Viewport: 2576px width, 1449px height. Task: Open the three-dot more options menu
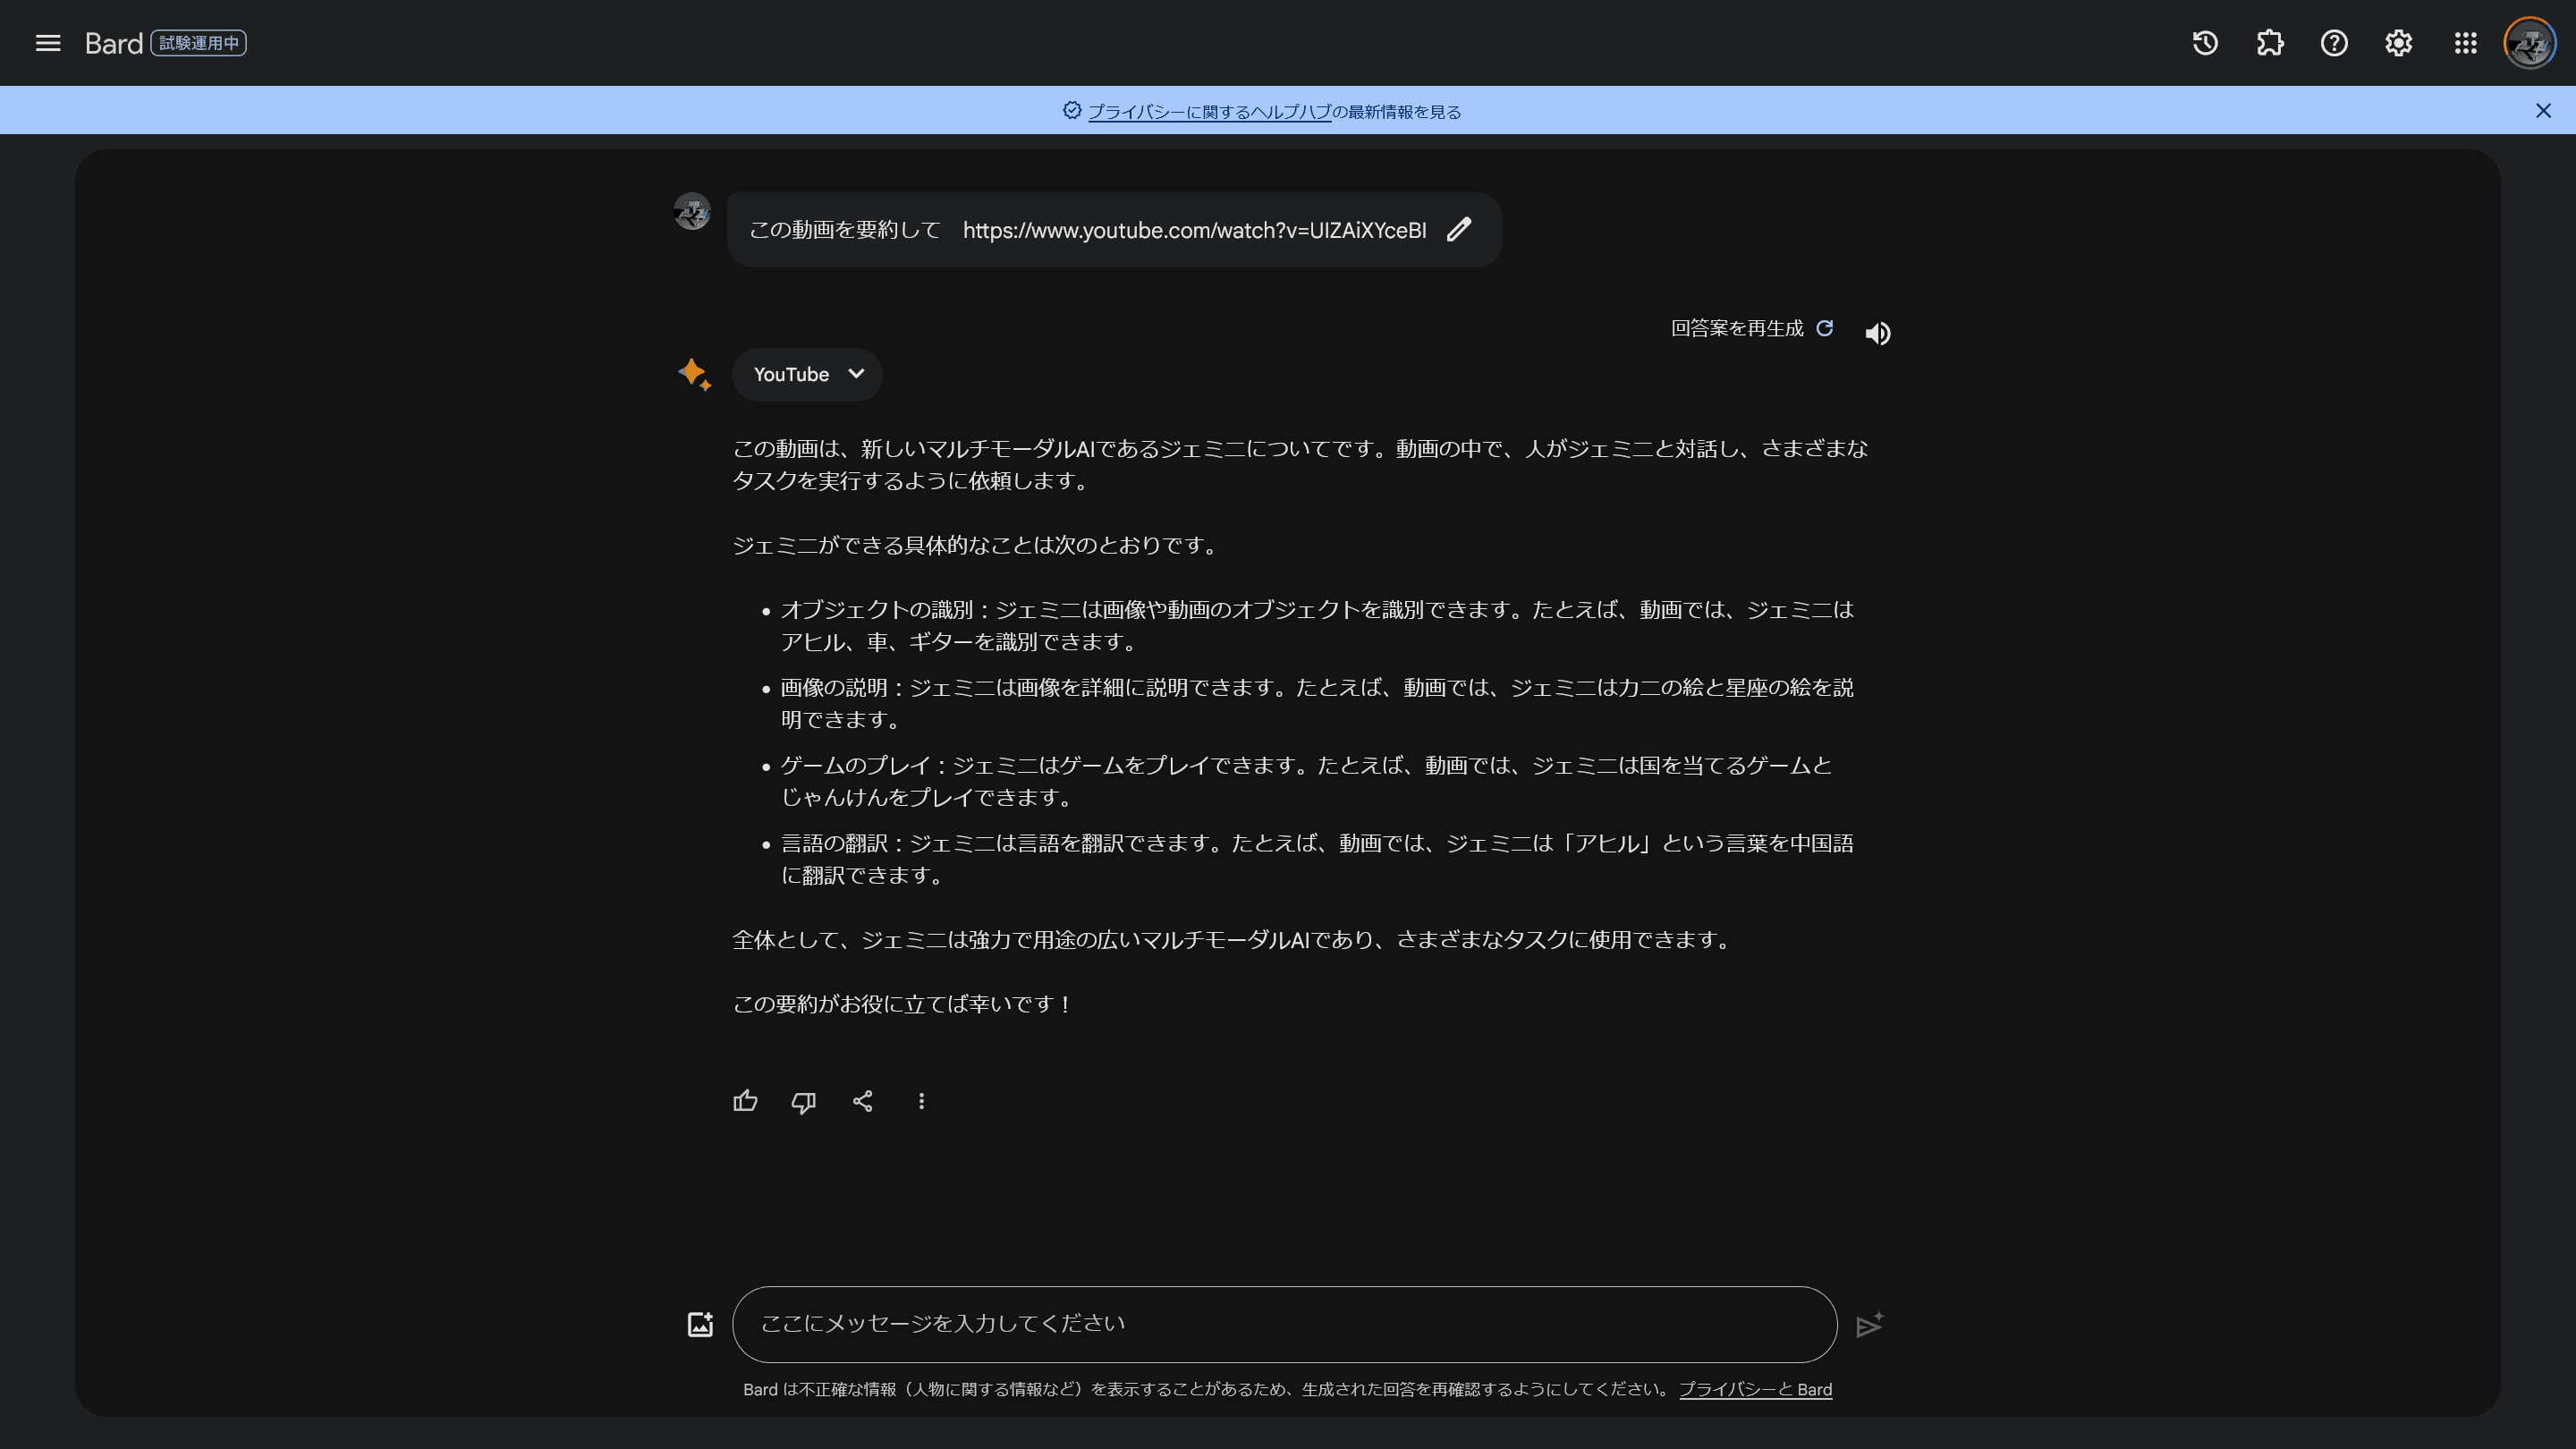click(921, 1101)
